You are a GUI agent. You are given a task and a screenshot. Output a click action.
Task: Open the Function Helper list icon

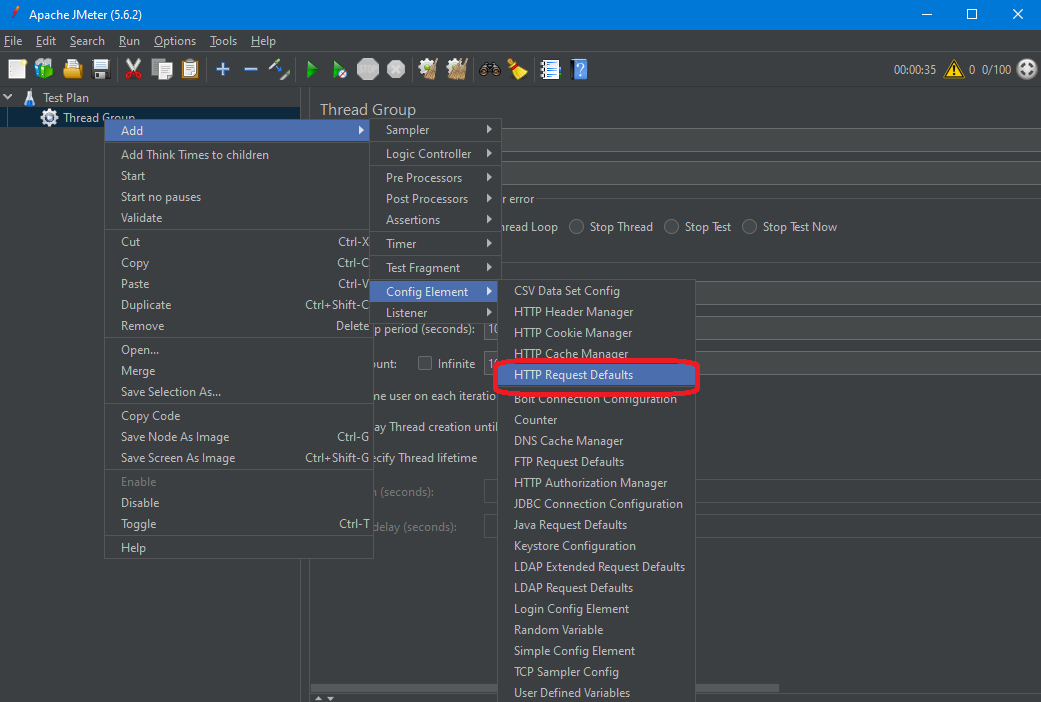(x=550, y=69)
